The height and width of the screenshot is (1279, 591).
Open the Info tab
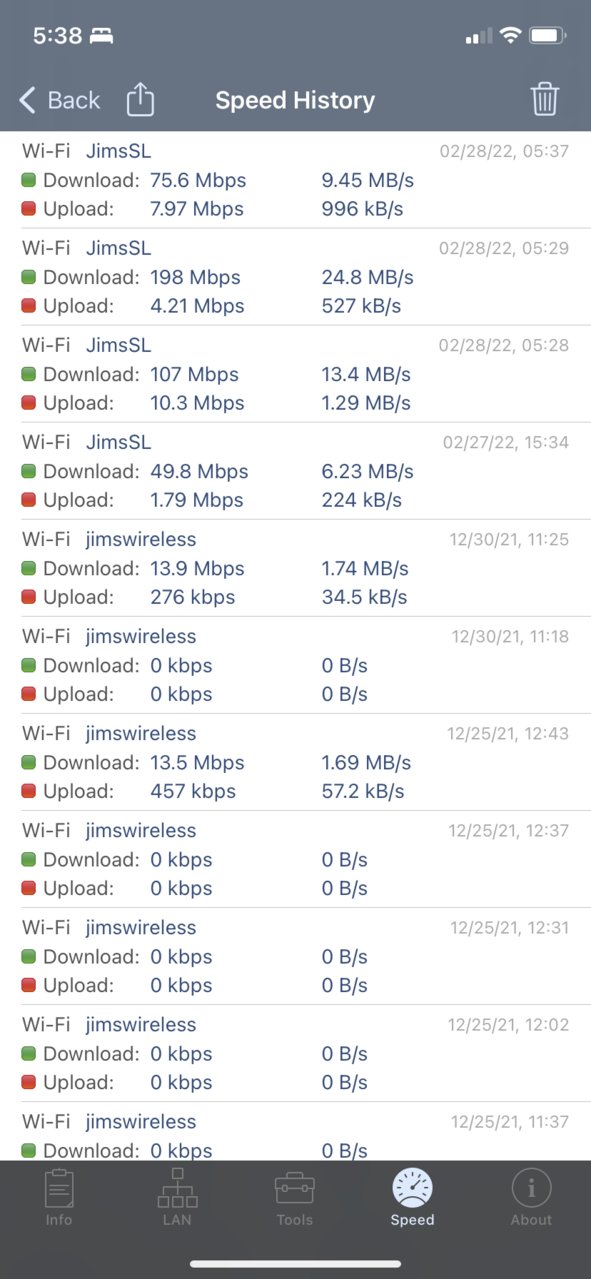(59, 1198)
